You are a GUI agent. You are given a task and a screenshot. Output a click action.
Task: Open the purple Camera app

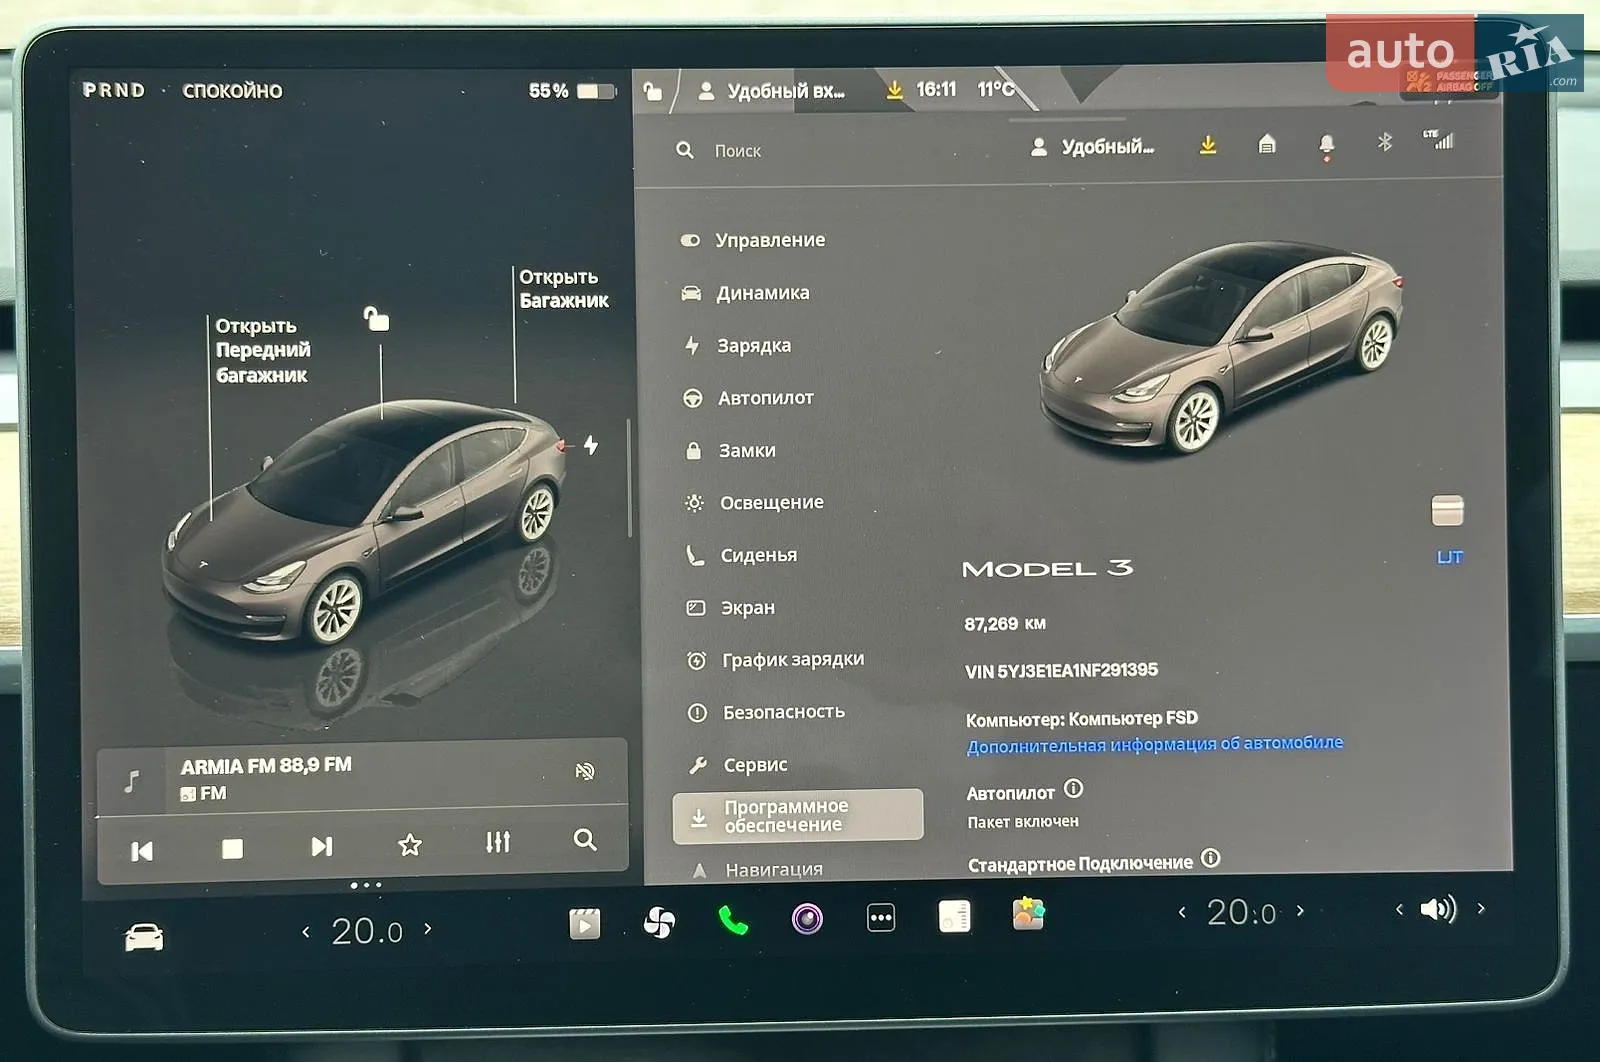(x=807, y=918)
